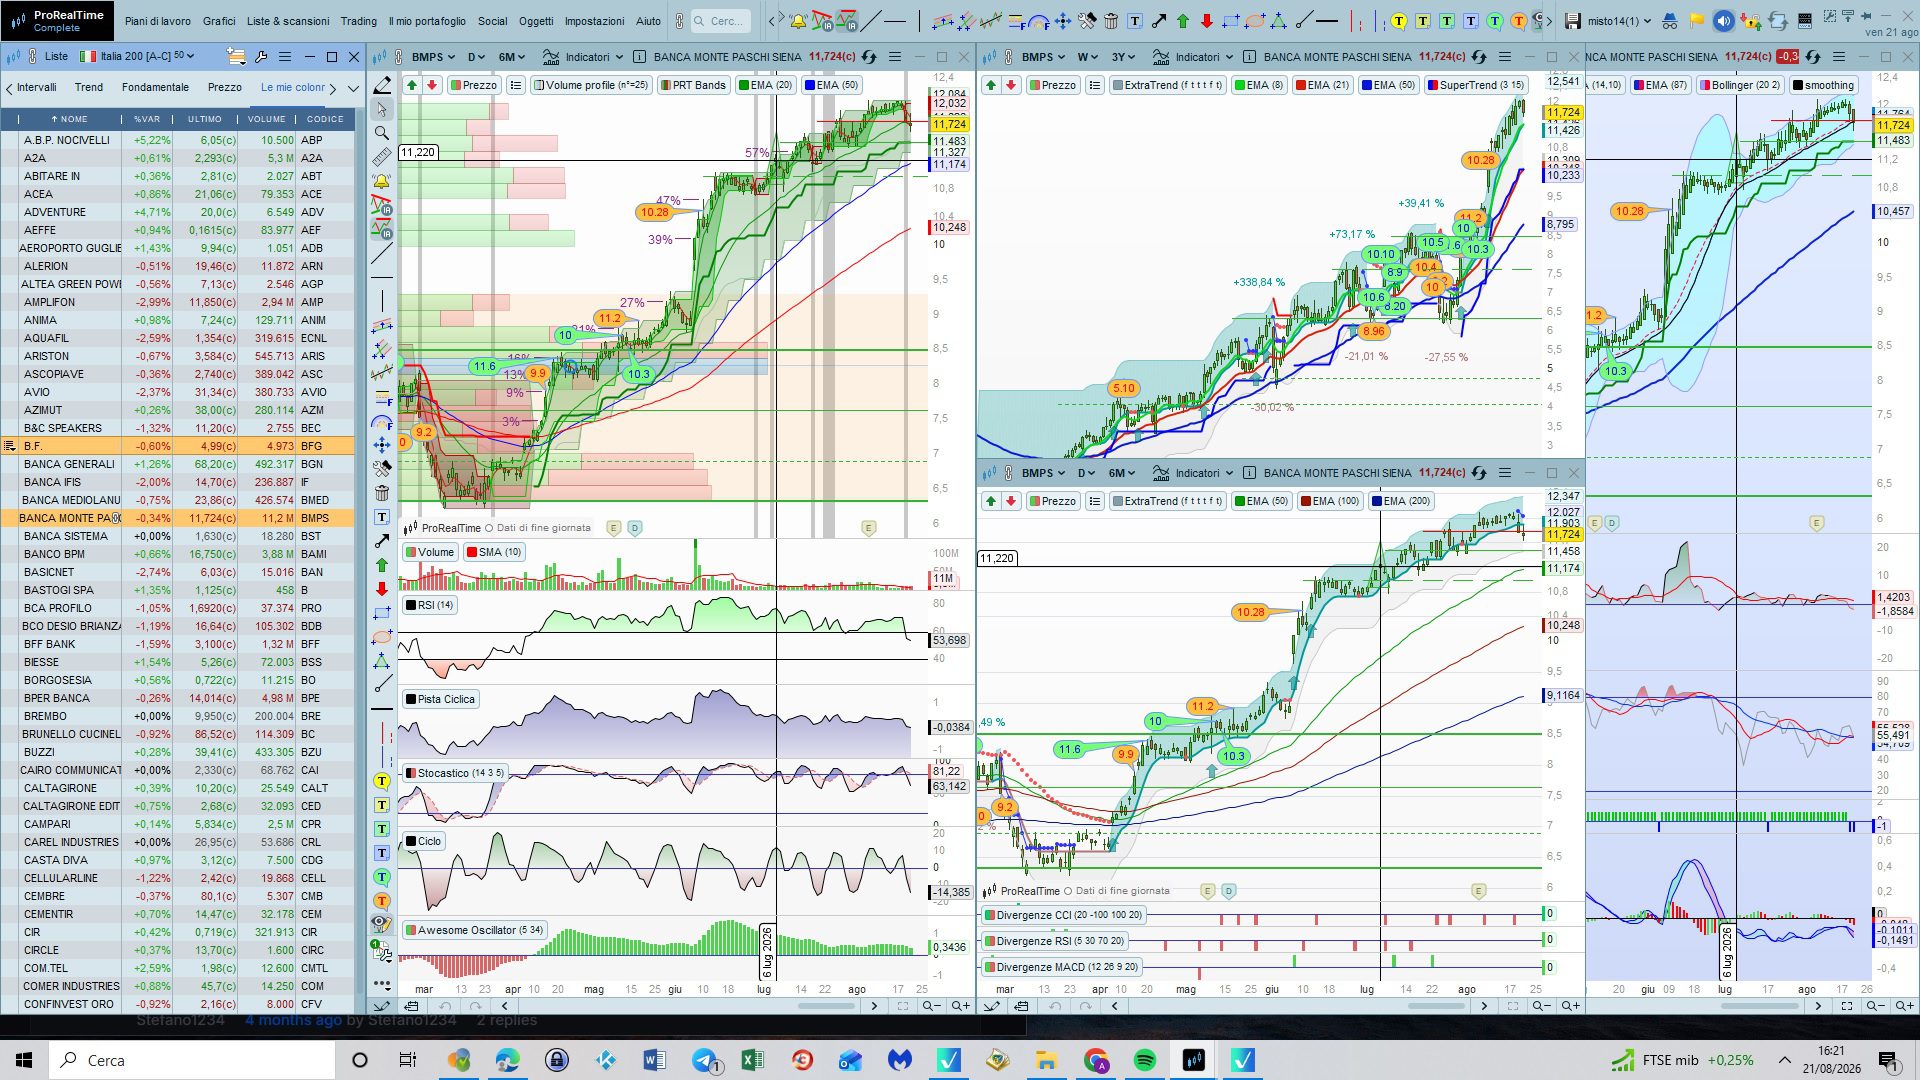Open Excel from the Windows taskbar
1920x1080 pixels.
coord(753,1060)
